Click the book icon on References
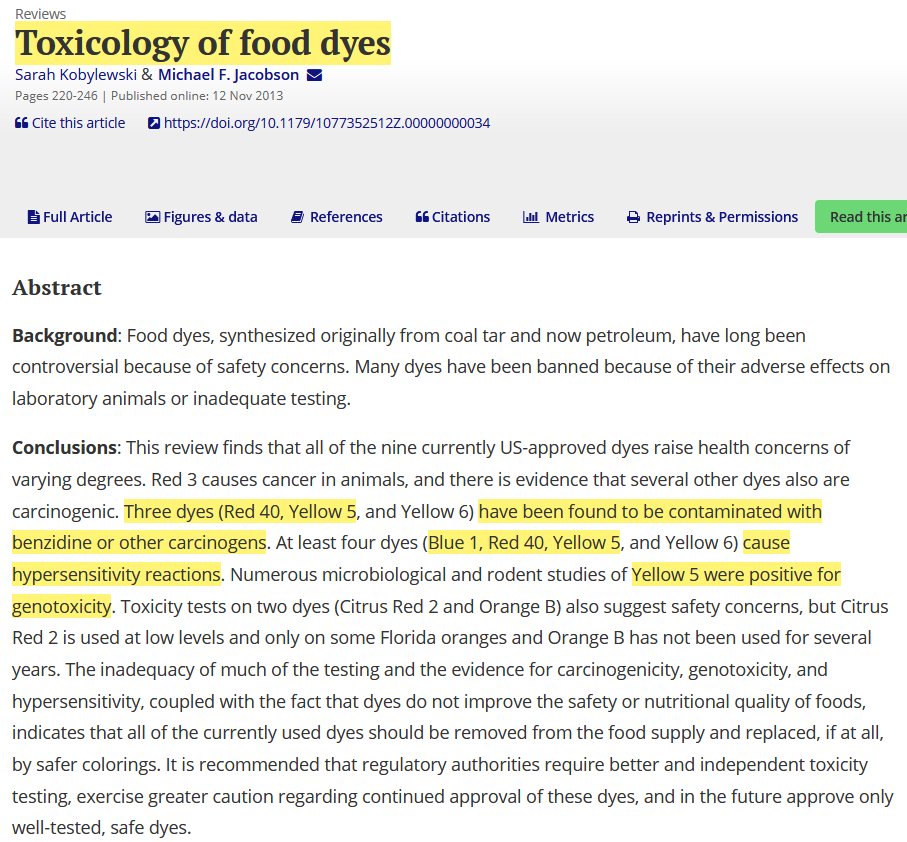This screenshot has height=842, width=907. tap(297, 217)
